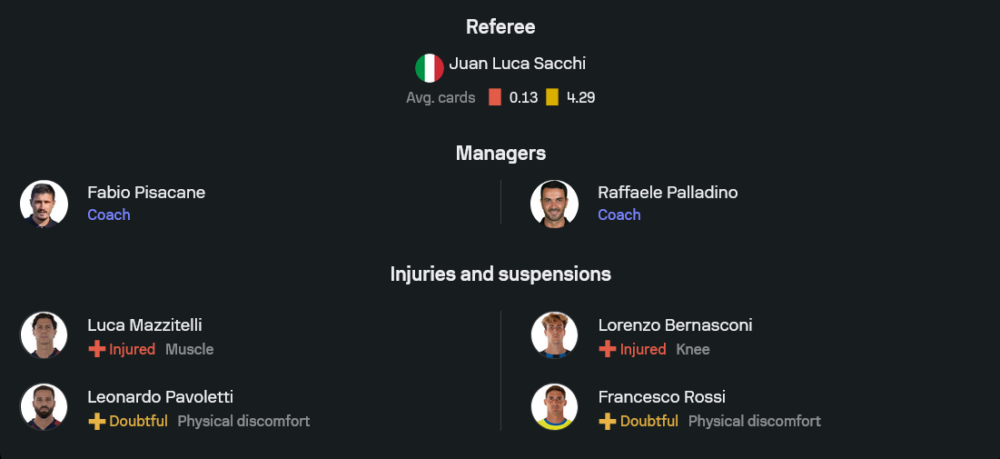
Task: Select the Luca Mazzitelli name
Action: point(145,325)
